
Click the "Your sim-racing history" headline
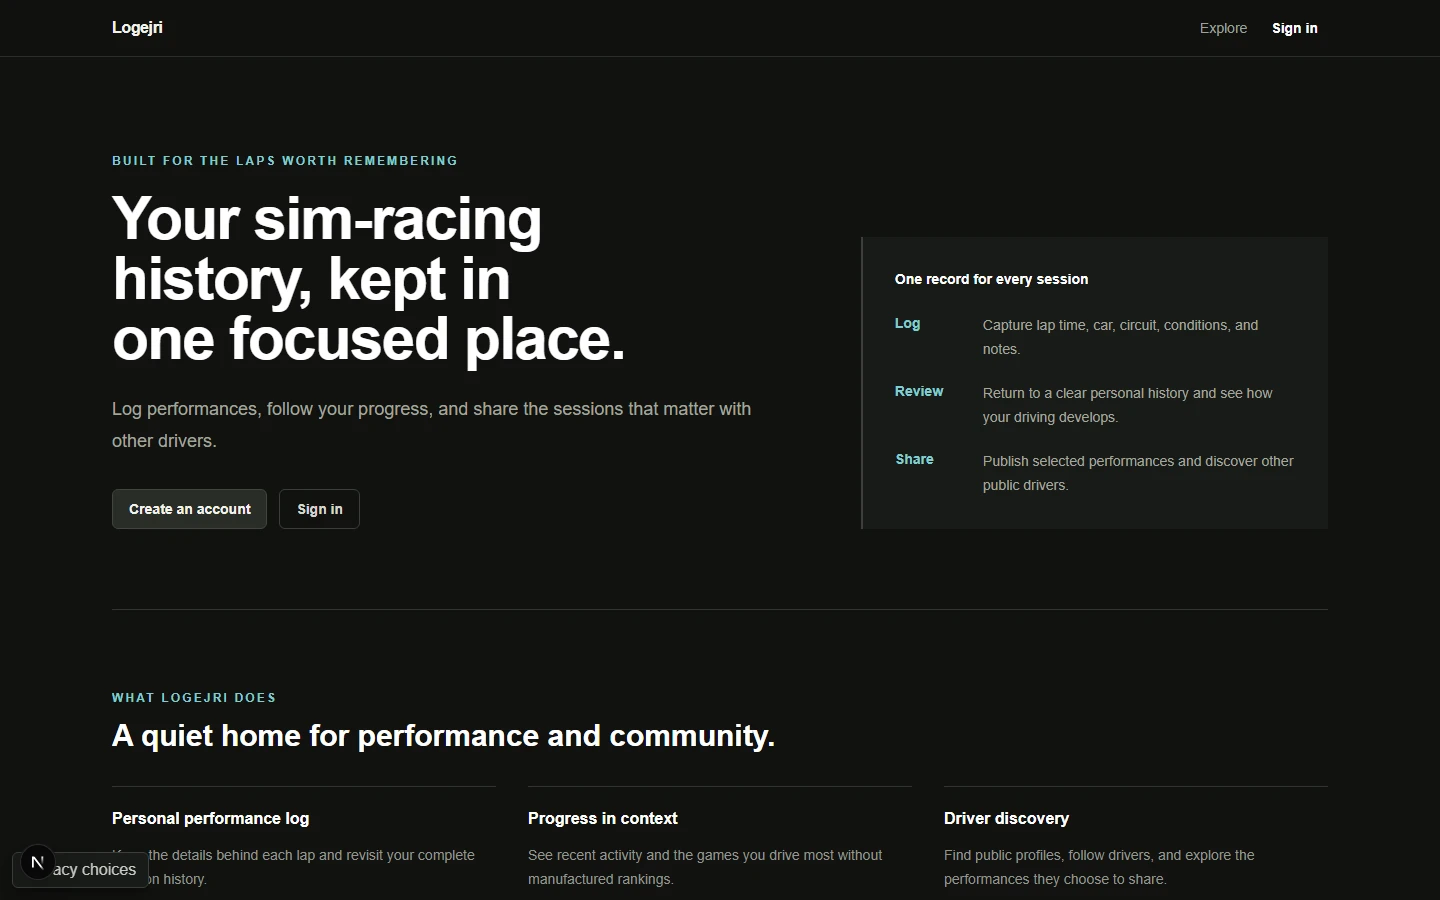pyautogui.click(x=369, y=278)
